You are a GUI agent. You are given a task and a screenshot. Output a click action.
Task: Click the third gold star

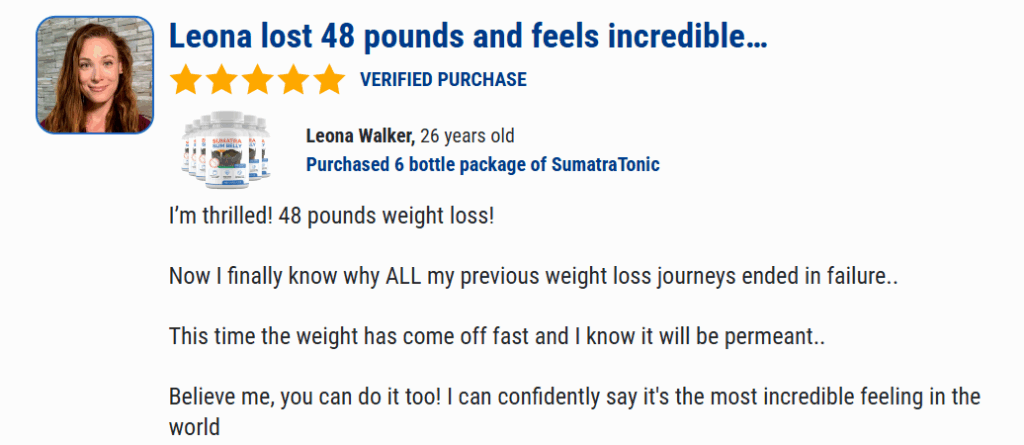pos(257,80)
